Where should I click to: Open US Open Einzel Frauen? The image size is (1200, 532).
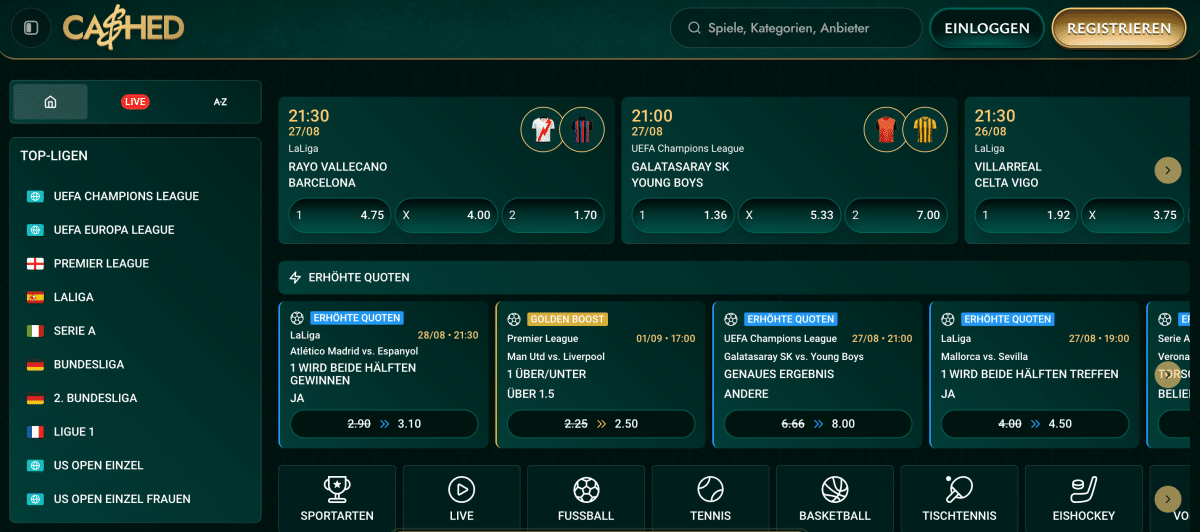[x=122, y=499]
